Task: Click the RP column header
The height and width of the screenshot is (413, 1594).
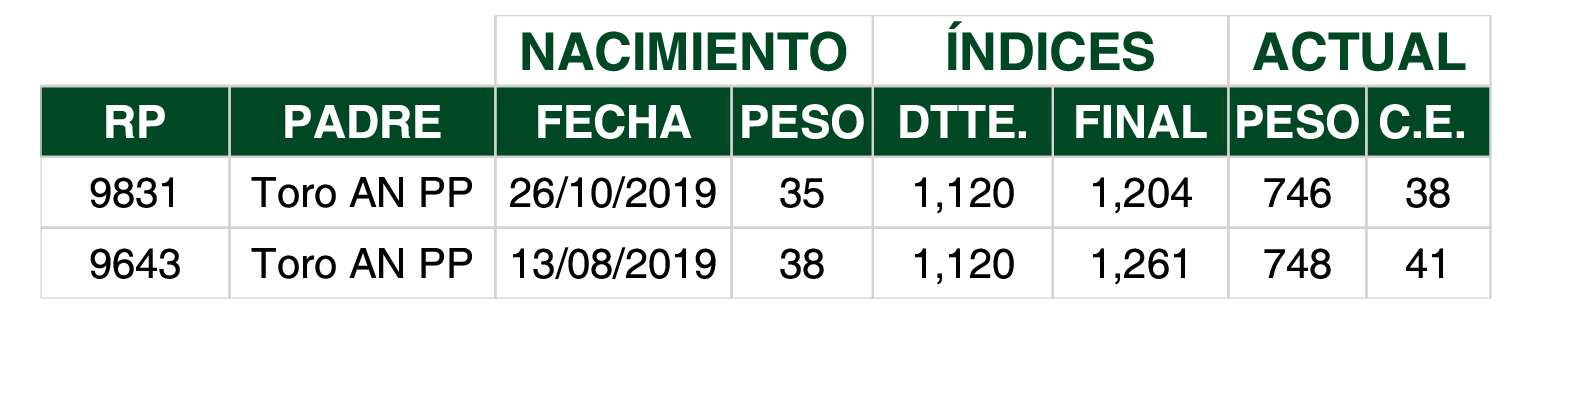Action: [135, 122]
